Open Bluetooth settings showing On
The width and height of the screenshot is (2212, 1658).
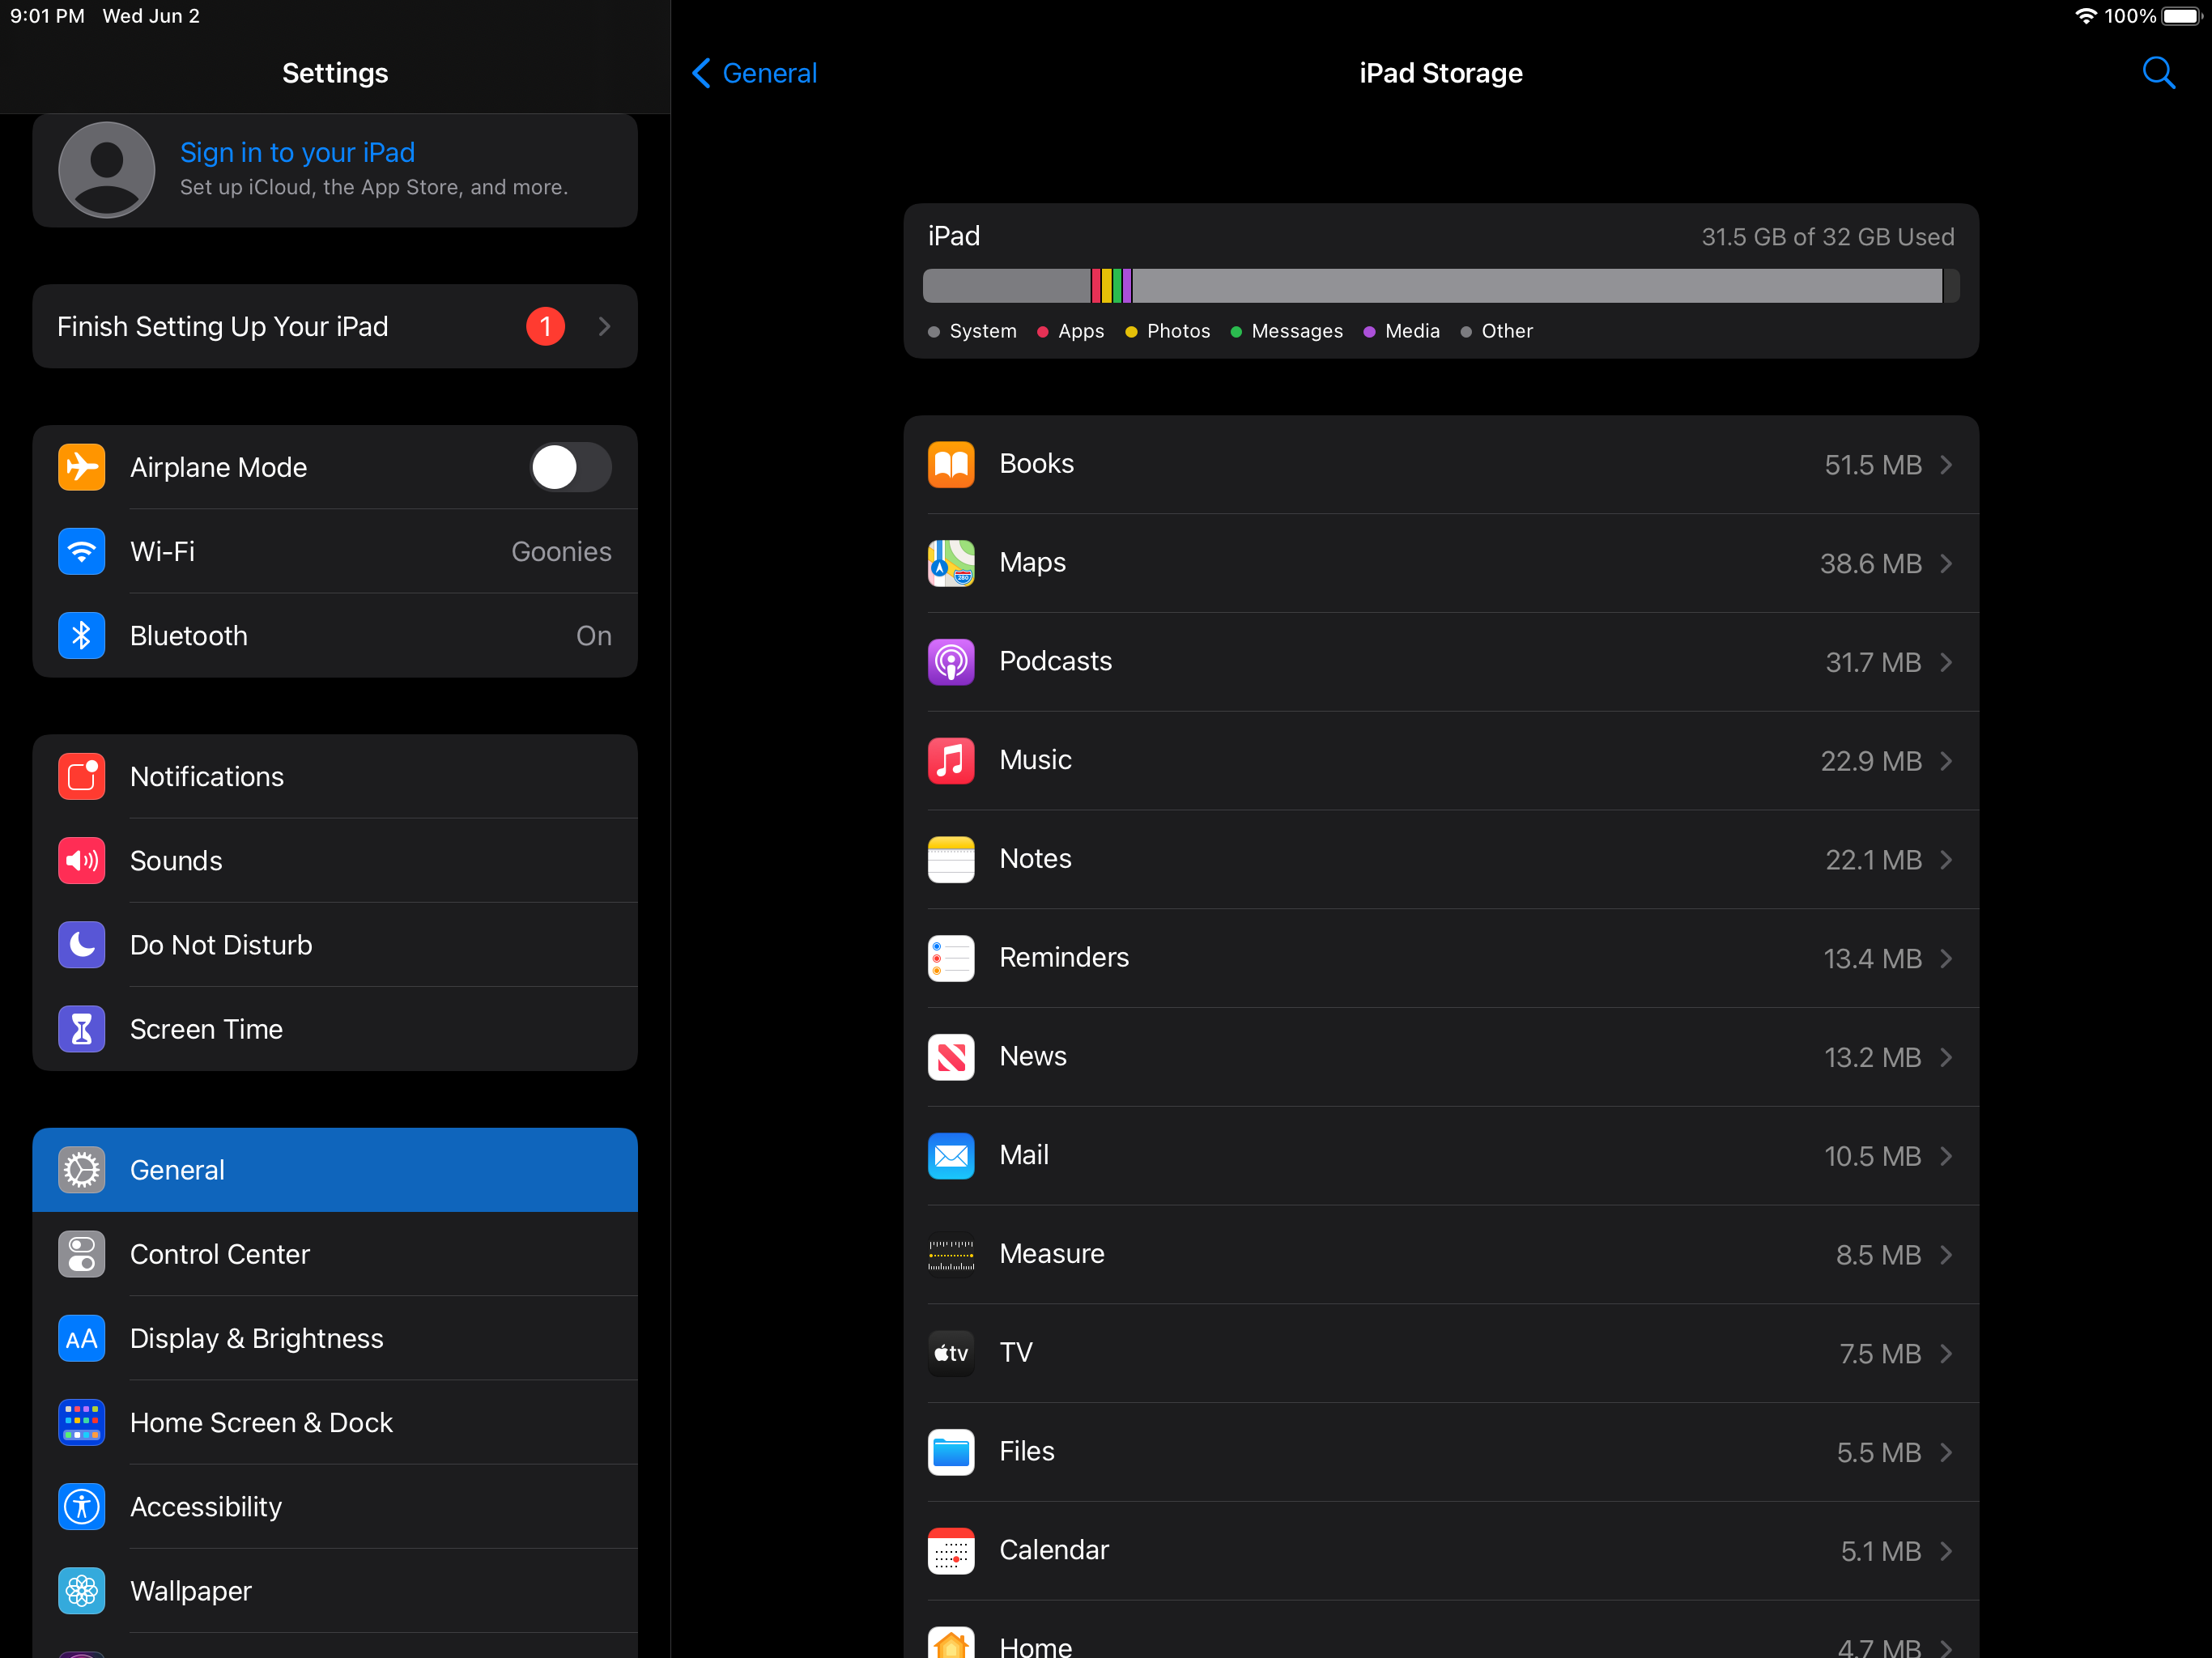[335, 635]
